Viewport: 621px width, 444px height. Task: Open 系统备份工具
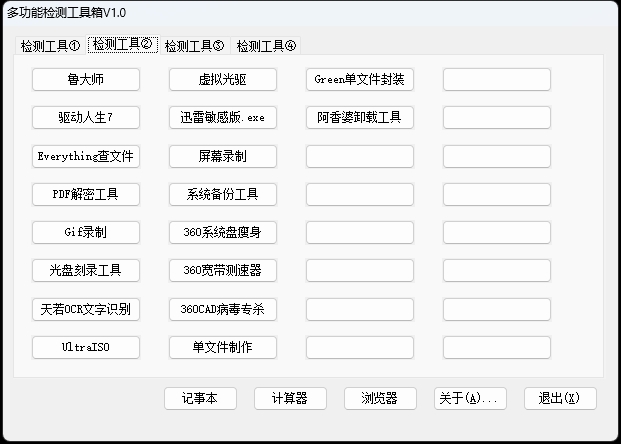tap(223, 194)
